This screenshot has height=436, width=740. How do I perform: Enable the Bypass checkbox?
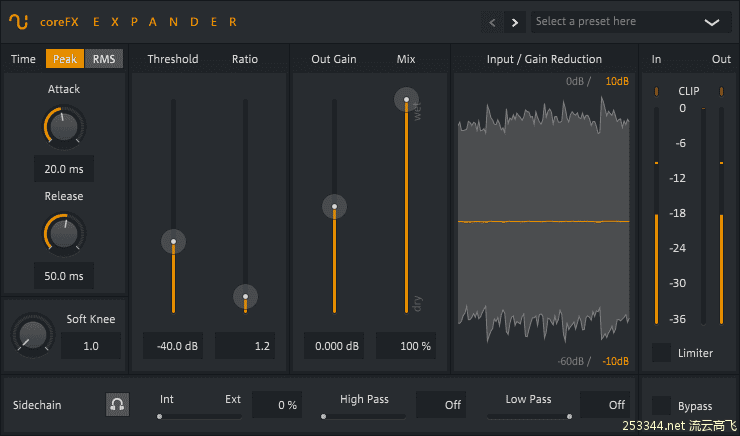[661, 405]
